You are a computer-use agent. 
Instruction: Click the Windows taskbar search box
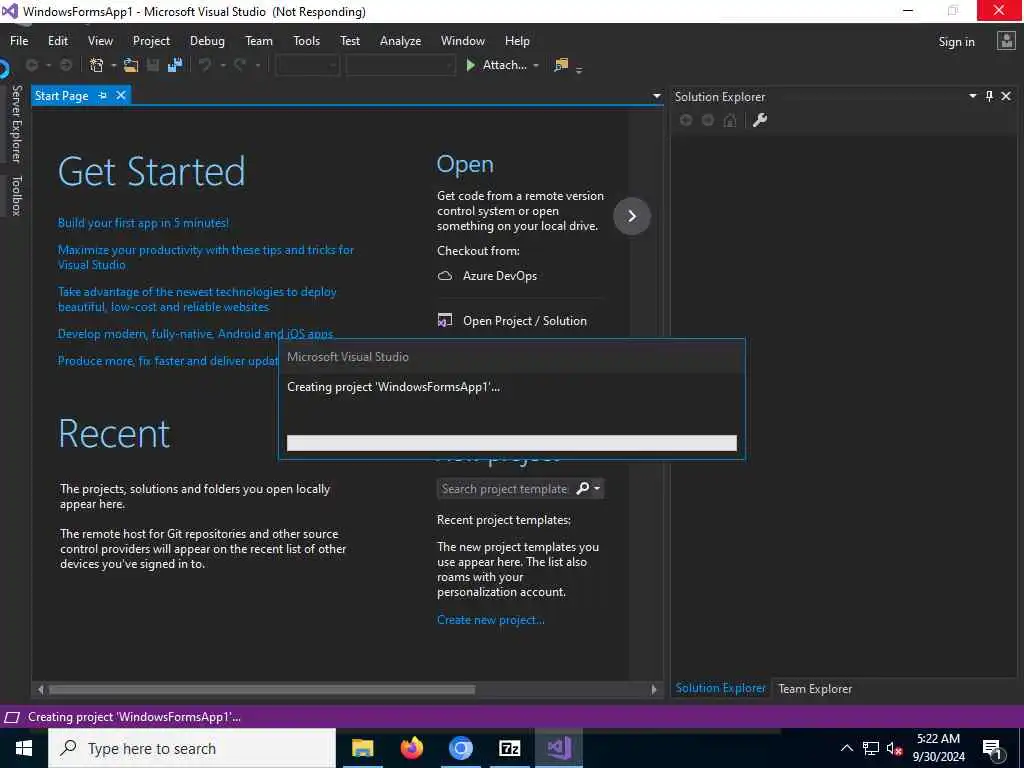[192, 748]
